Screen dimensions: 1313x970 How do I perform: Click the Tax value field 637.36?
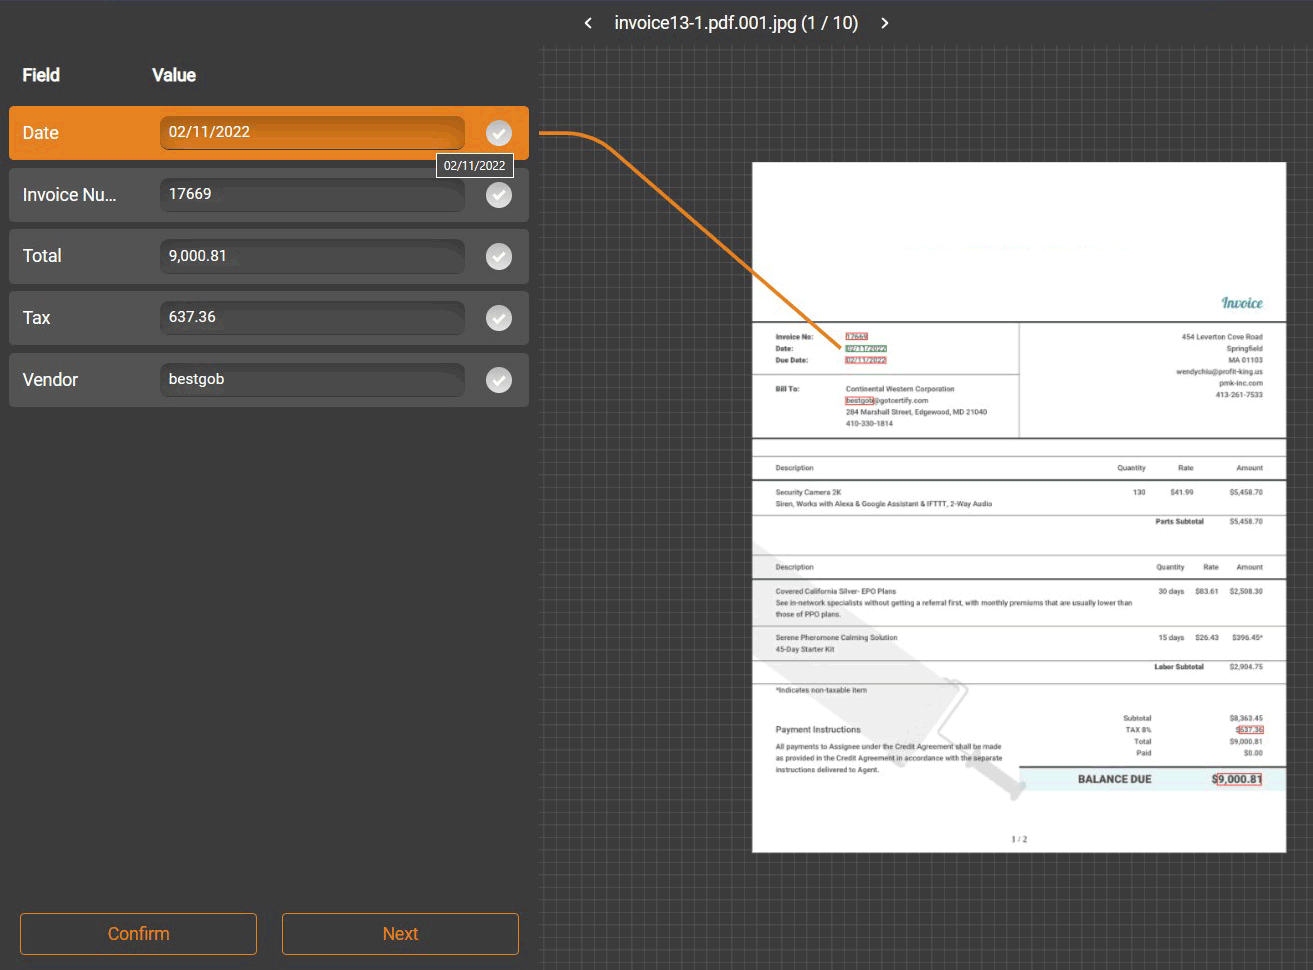[x=311, y=317]
